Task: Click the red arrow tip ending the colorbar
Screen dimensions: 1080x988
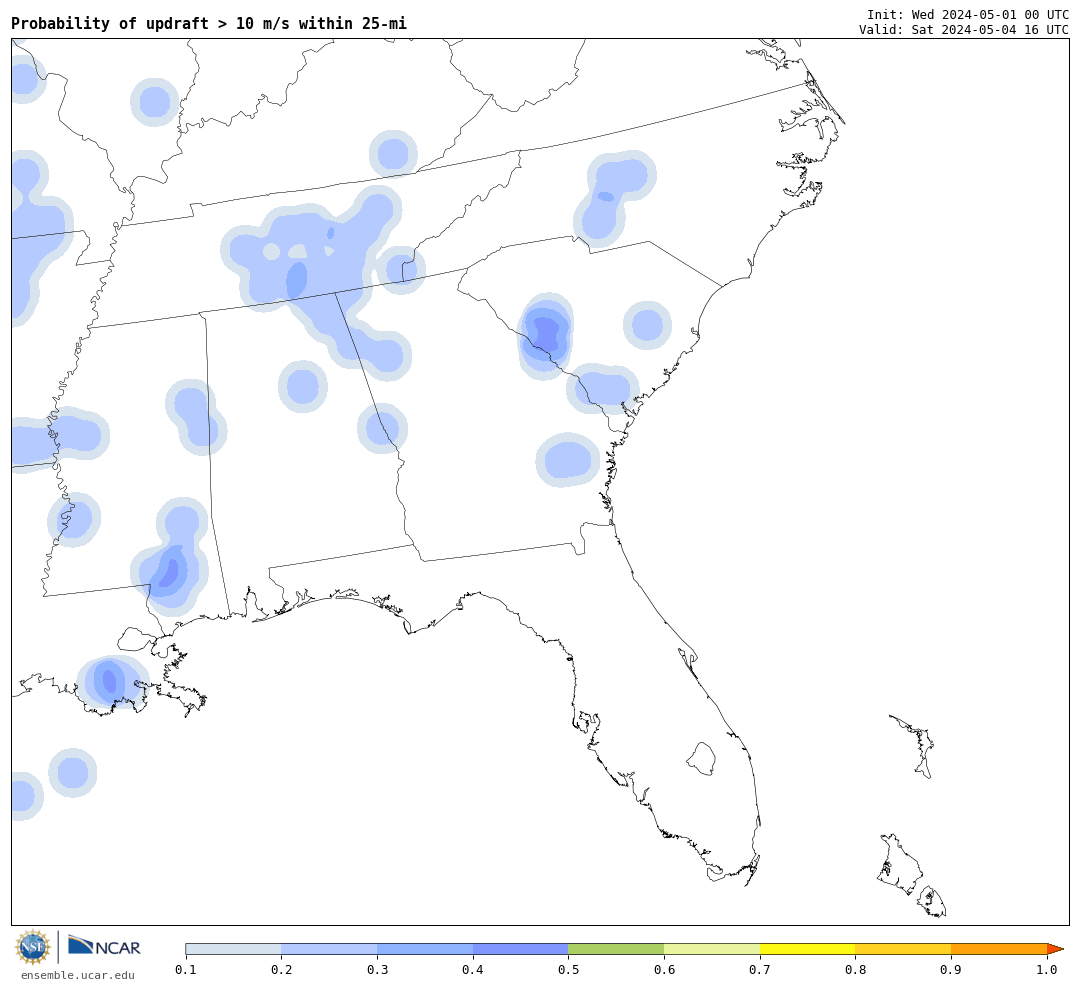Action: (1055, 949)
